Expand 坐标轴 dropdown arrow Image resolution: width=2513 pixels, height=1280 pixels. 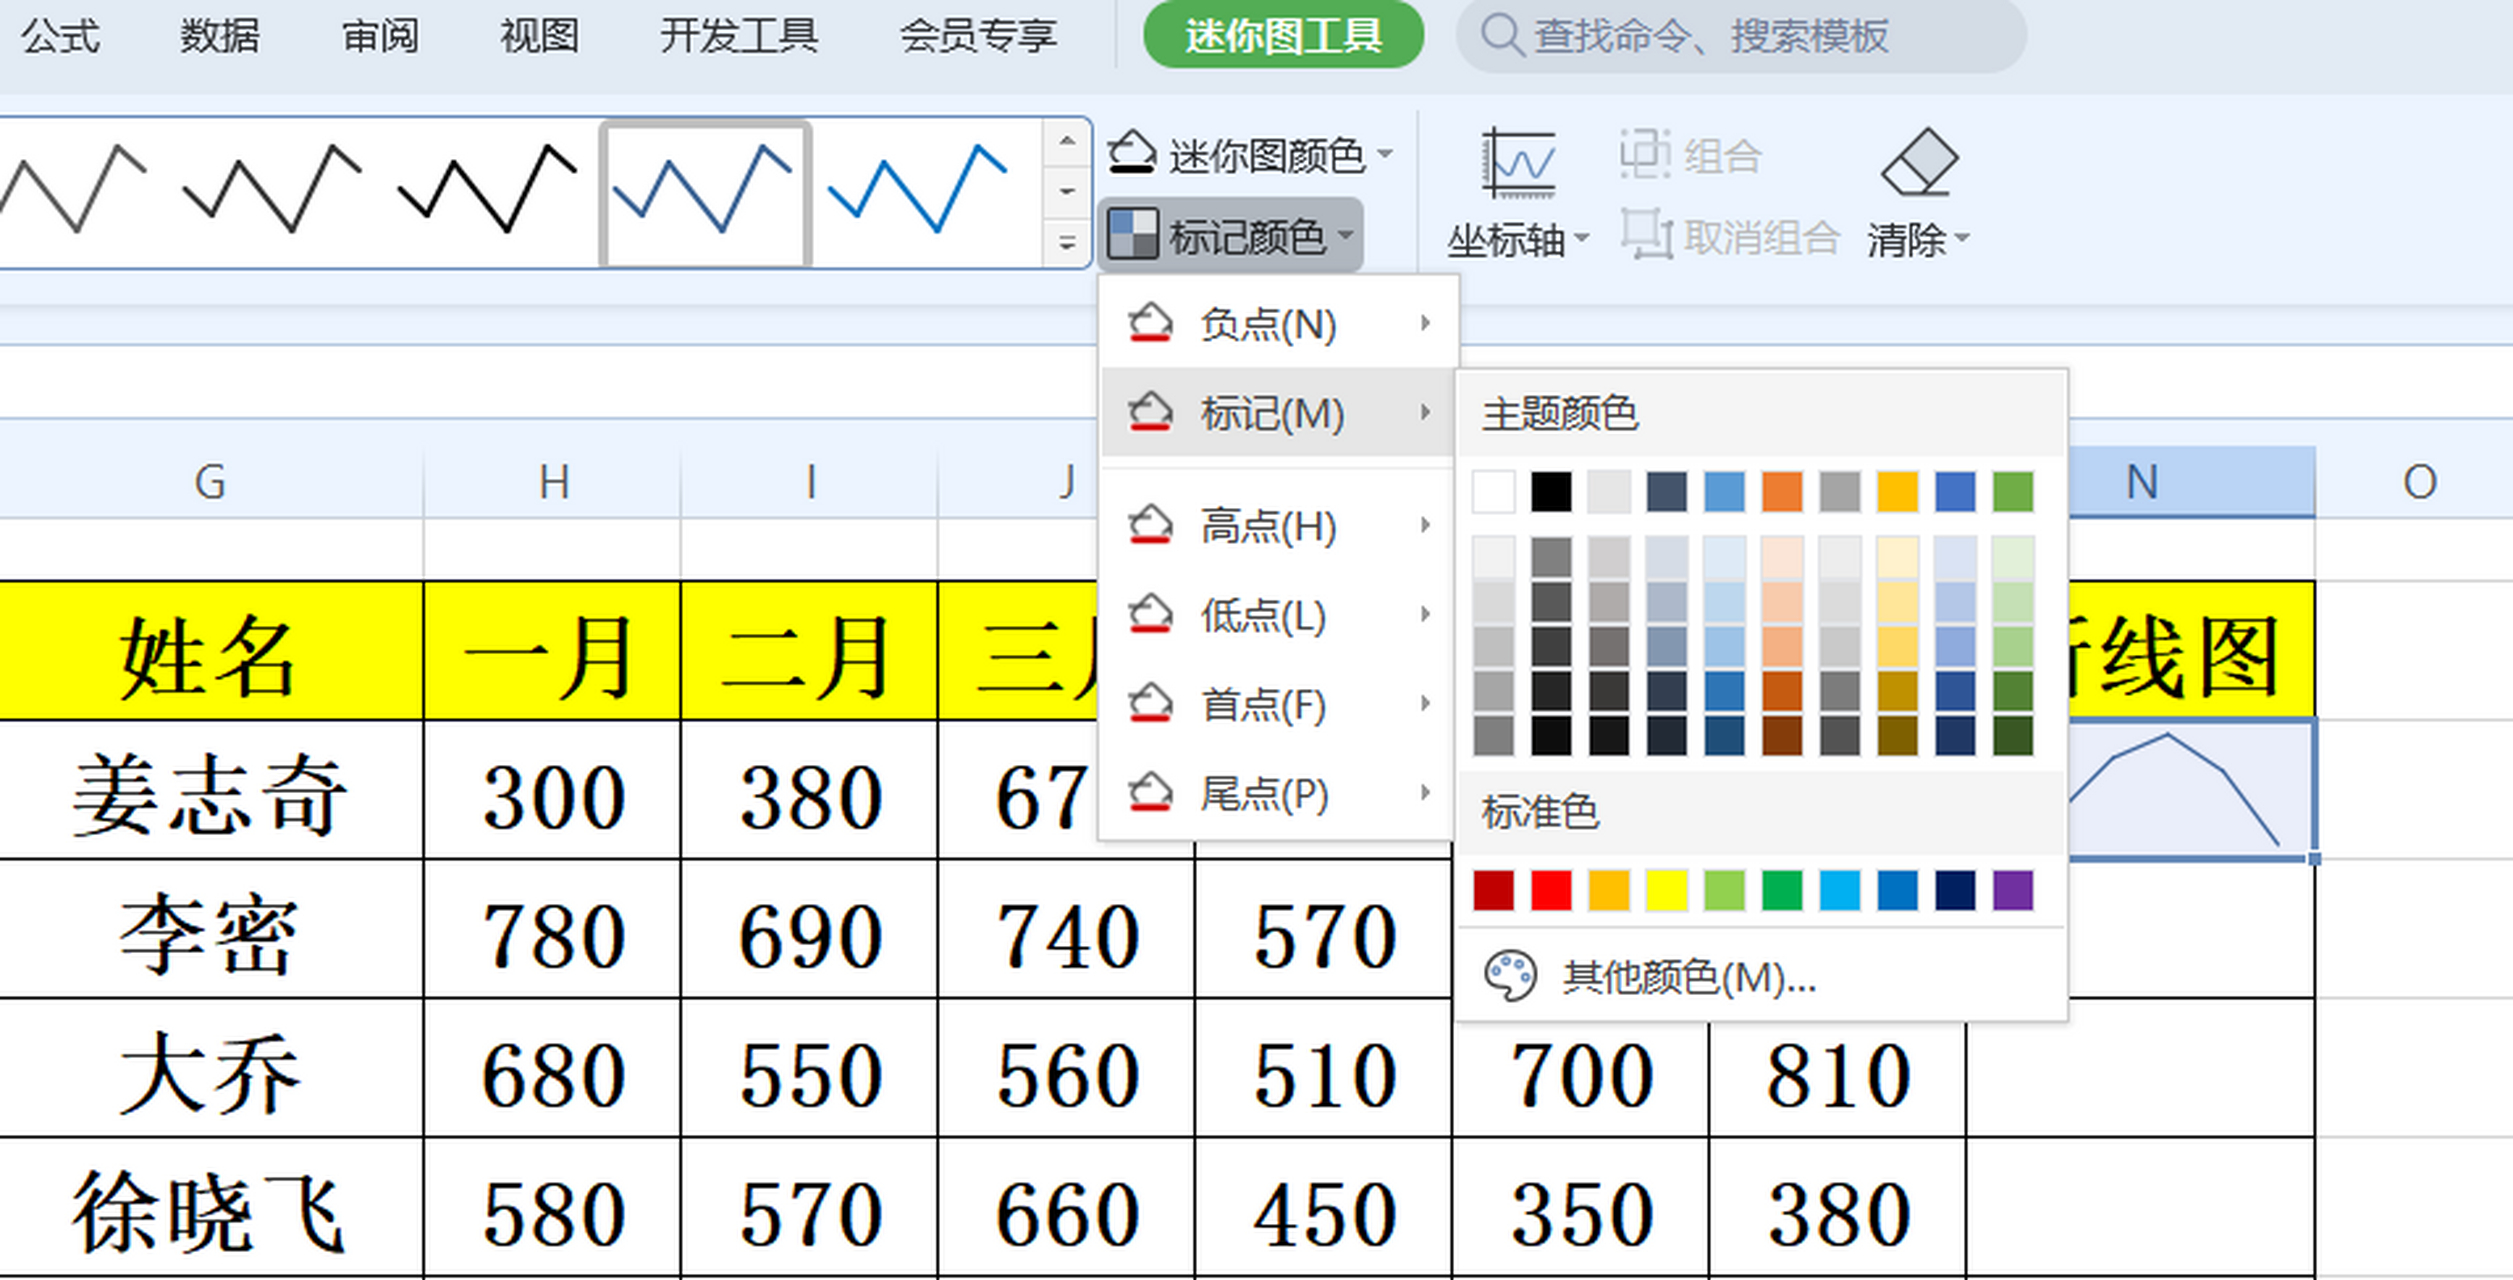pyautogui.click(x=1581, y=238)
